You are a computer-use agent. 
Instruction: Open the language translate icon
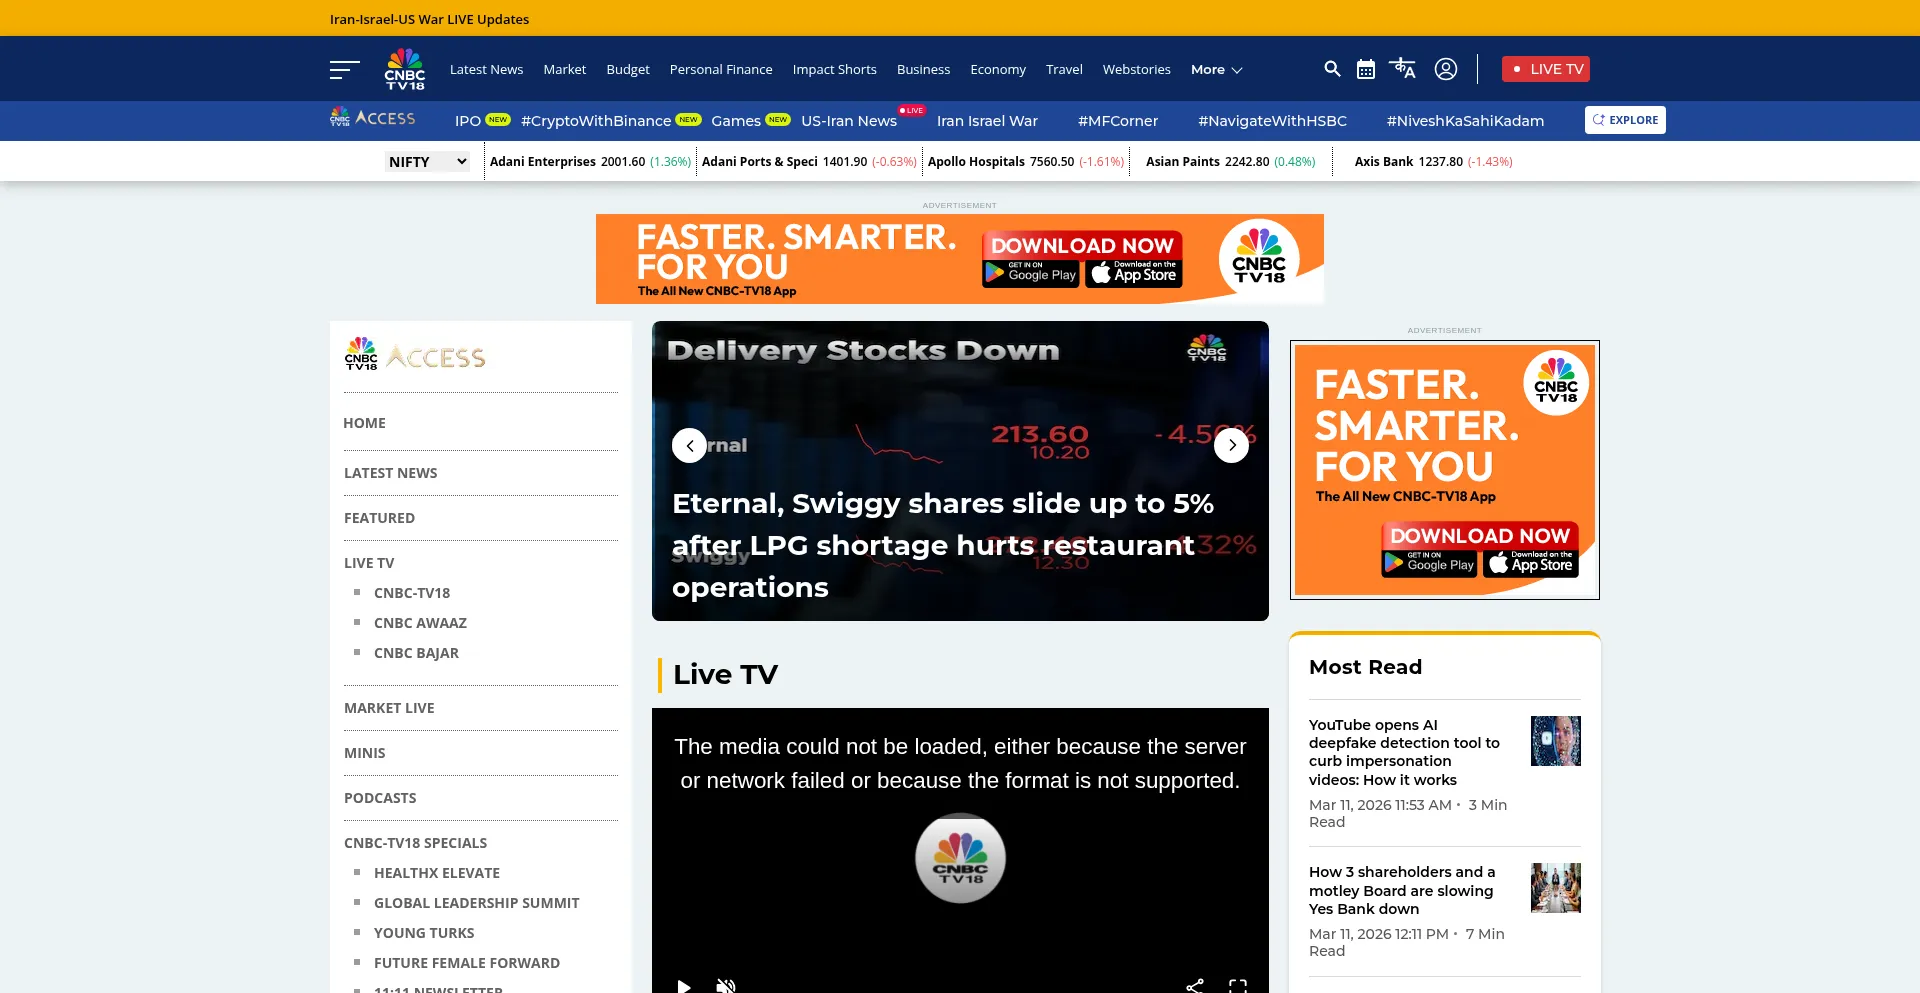pos(1403,68)
